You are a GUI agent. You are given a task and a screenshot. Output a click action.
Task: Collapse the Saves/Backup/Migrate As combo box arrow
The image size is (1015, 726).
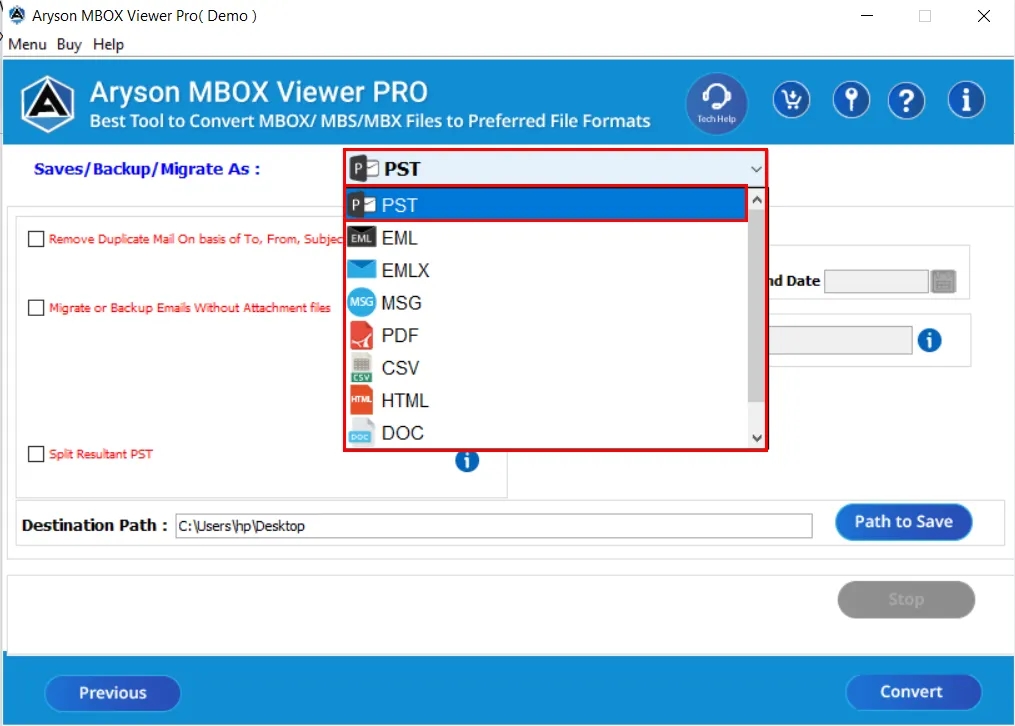(x=755, y=169)
